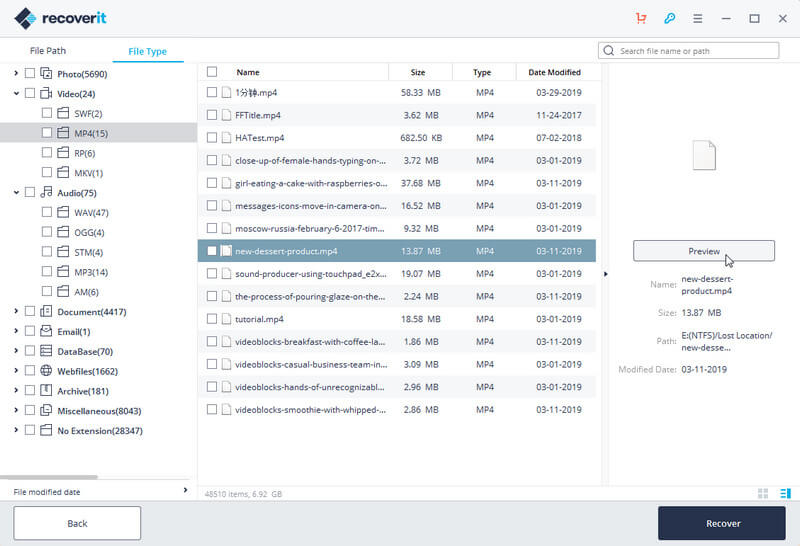Sort by the Date Modified column header

pos(555,72)
